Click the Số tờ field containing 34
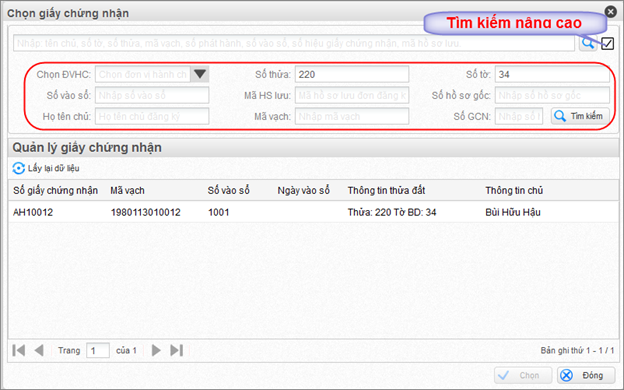Viewport: 624px width, 390px height. coord(552,74)
